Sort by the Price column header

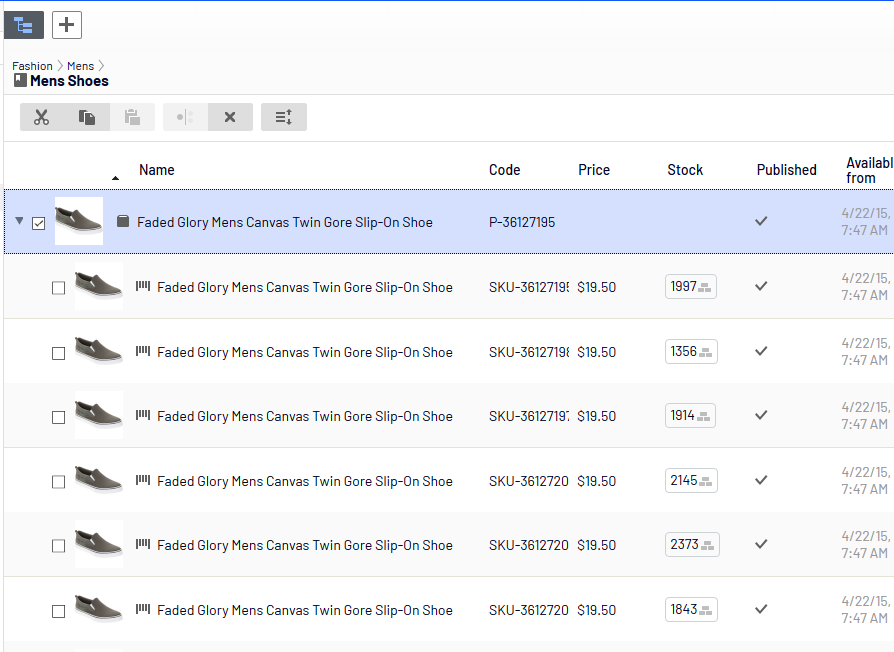pyautogui.click(x=594, y=170)
